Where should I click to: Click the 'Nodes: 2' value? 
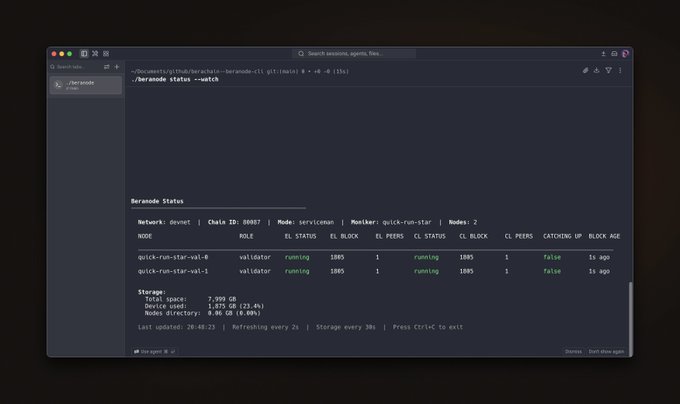463,222
